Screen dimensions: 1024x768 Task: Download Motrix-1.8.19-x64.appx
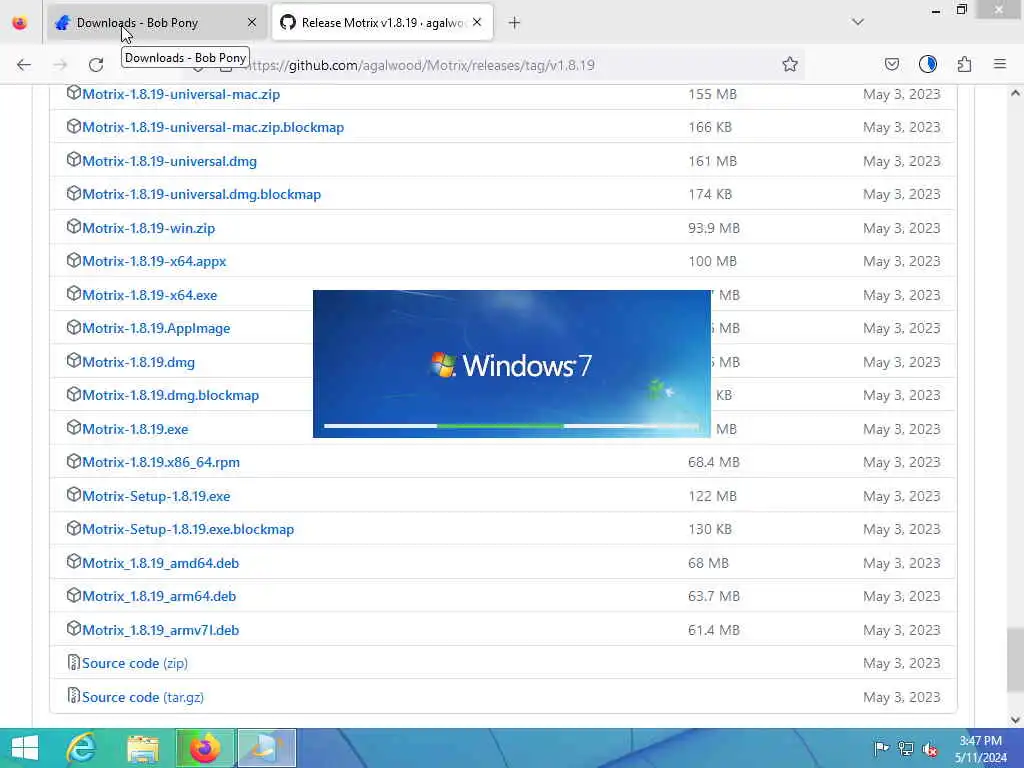tap(154, 261)
